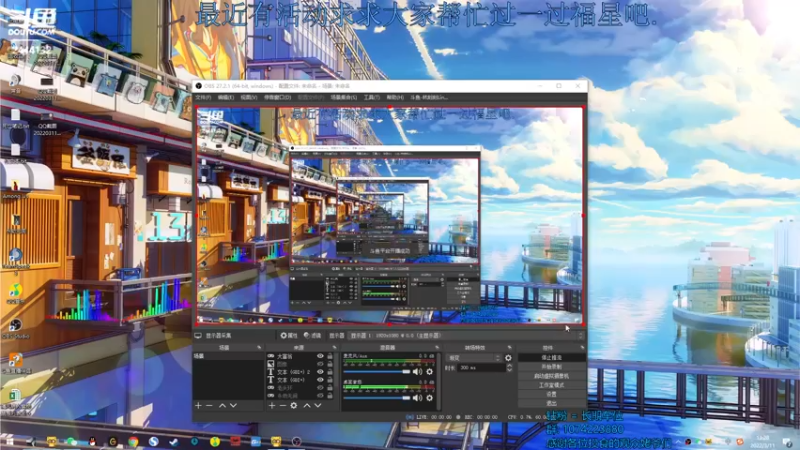Open the 帮助(H) menu

tap(395, 97)
